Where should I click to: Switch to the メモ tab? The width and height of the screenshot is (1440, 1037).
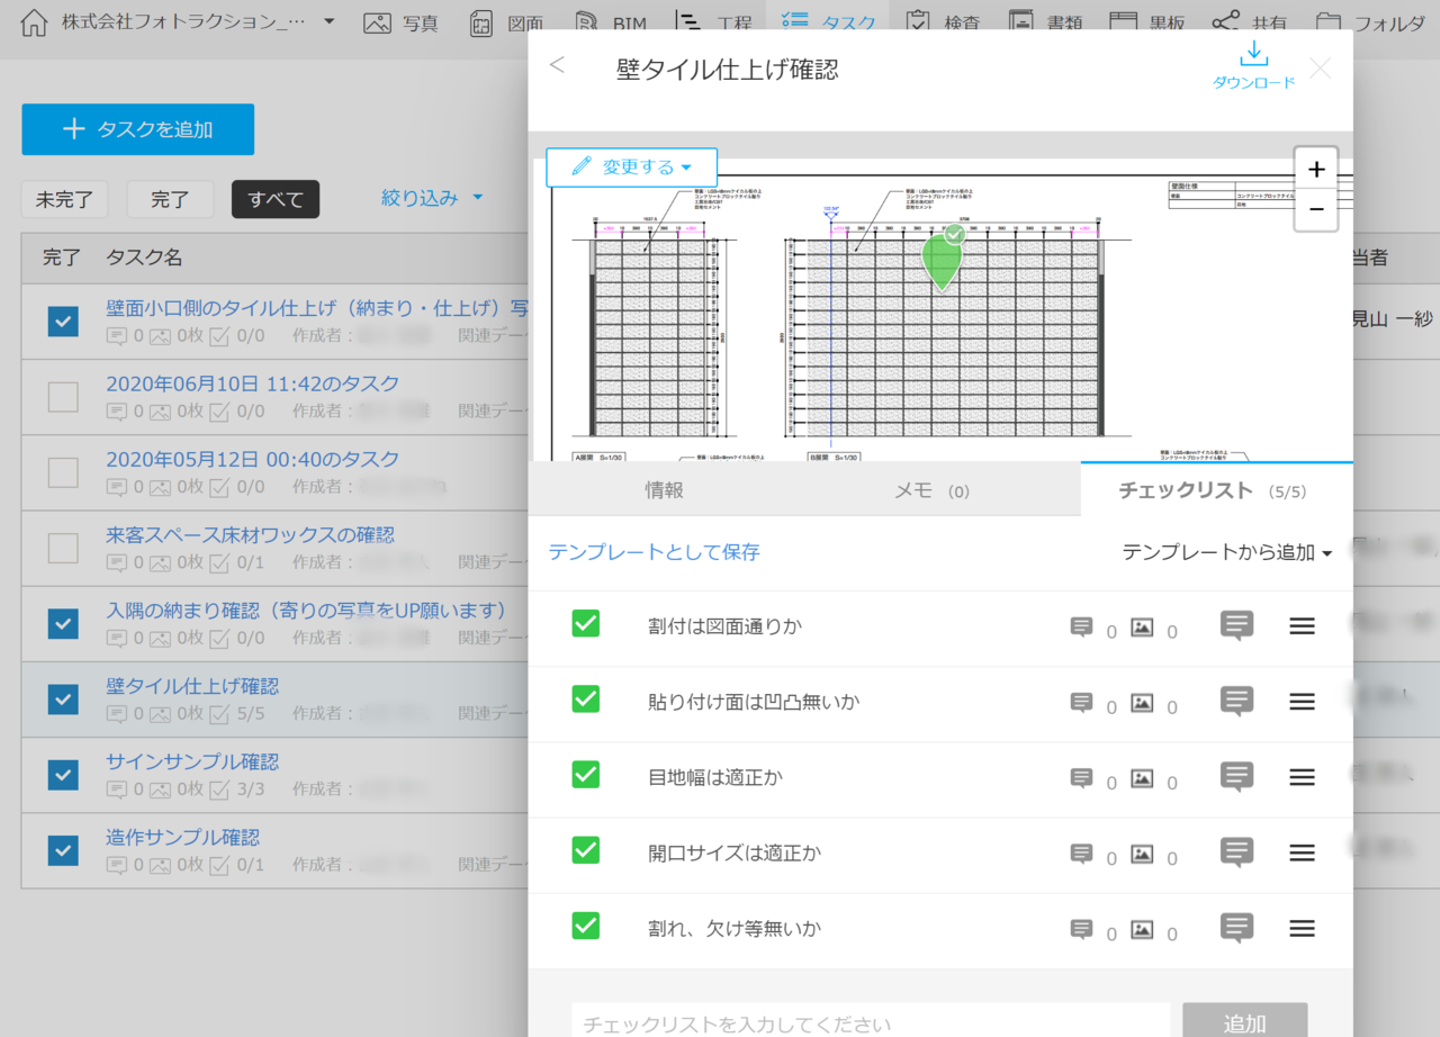pos(930,490)
